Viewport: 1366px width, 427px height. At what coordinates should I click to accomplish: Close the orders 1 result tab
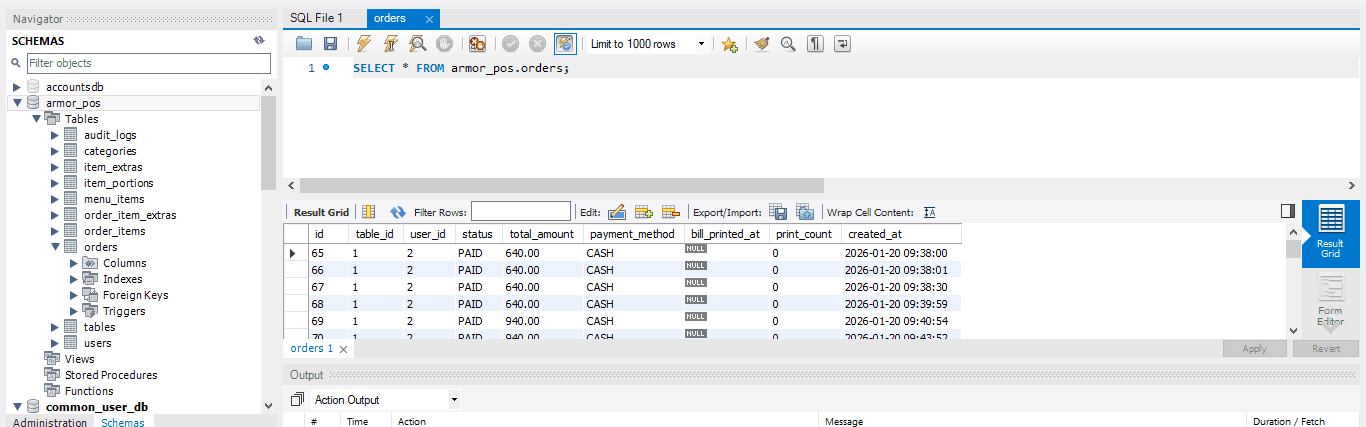click(343, 350)
